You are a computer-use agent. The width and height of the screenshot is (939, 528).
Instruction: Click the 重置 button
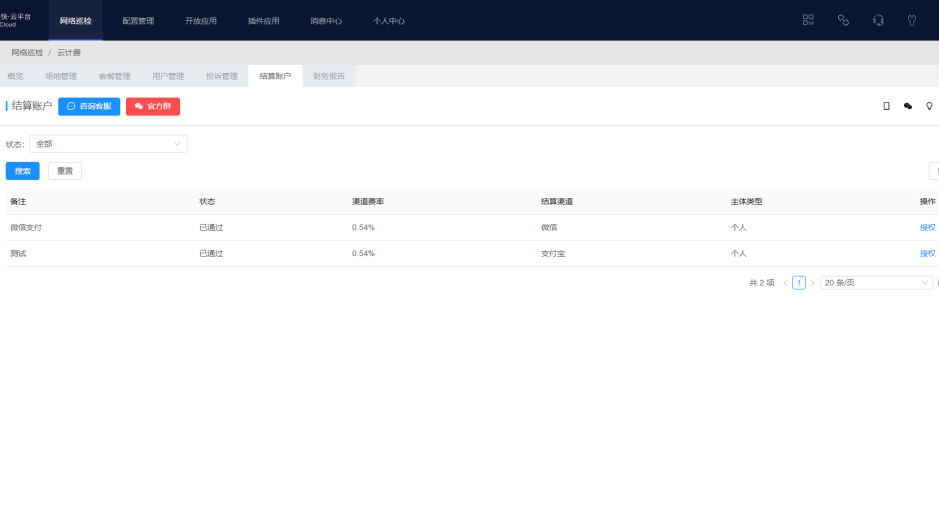point(65,171)
